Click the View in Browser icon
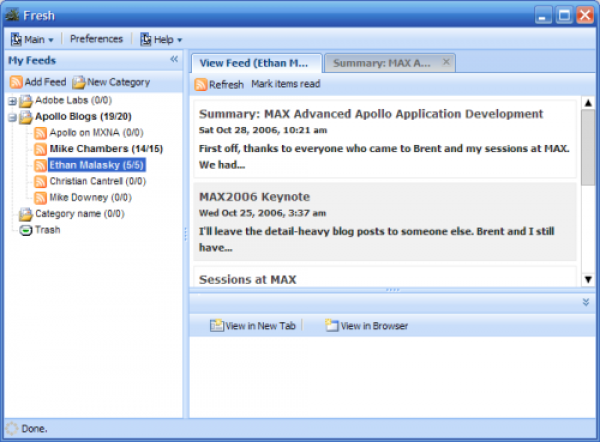 click(332, 326)
